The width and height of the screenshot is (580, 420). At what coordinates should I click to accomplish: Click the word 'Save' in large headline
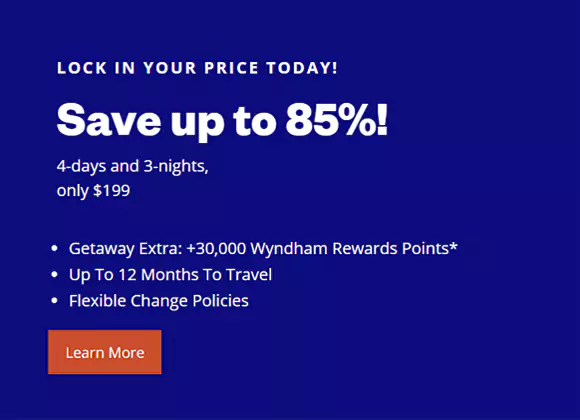coord(109,120)
